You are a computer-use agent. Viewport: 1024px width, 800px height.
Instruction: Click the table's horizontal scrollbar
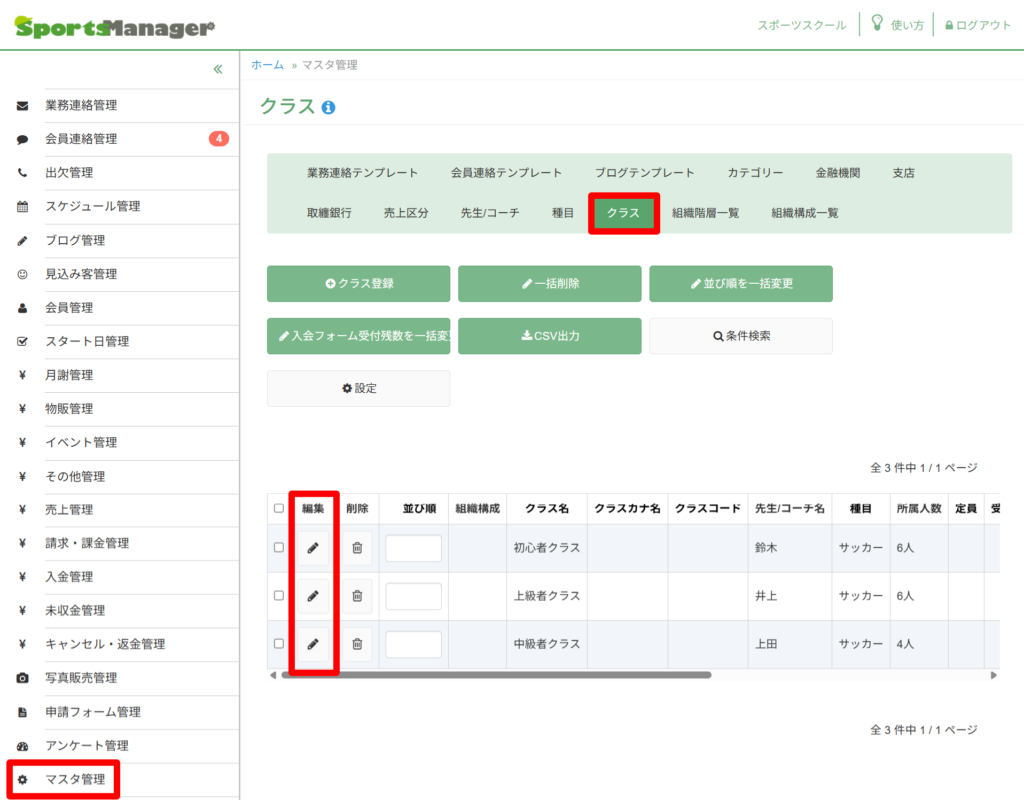[x=496, y=675]
